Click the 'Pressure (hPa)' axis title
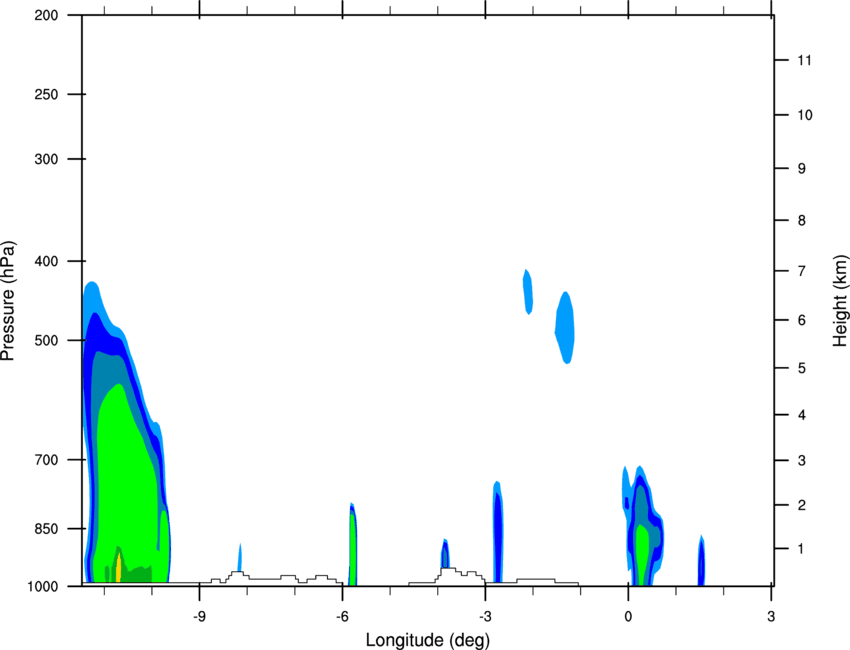 [x=8, y=301]
